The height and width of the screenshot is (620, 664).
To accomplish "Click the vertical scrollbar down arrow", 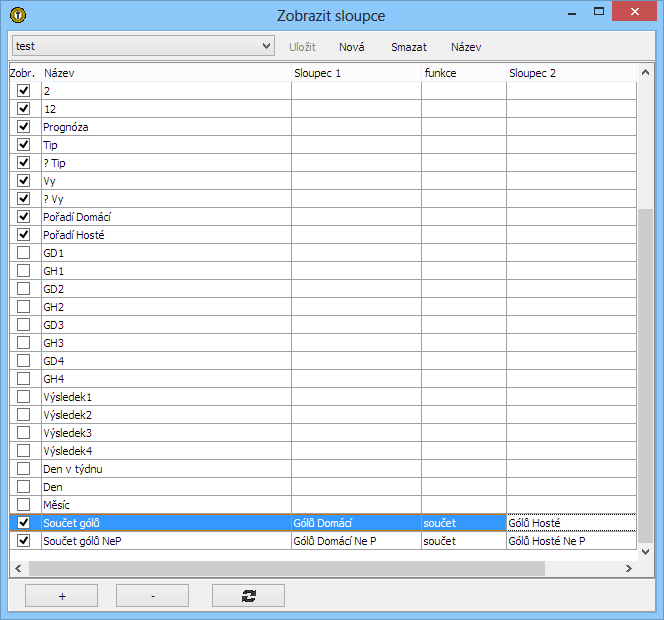I will coord(645,551).
